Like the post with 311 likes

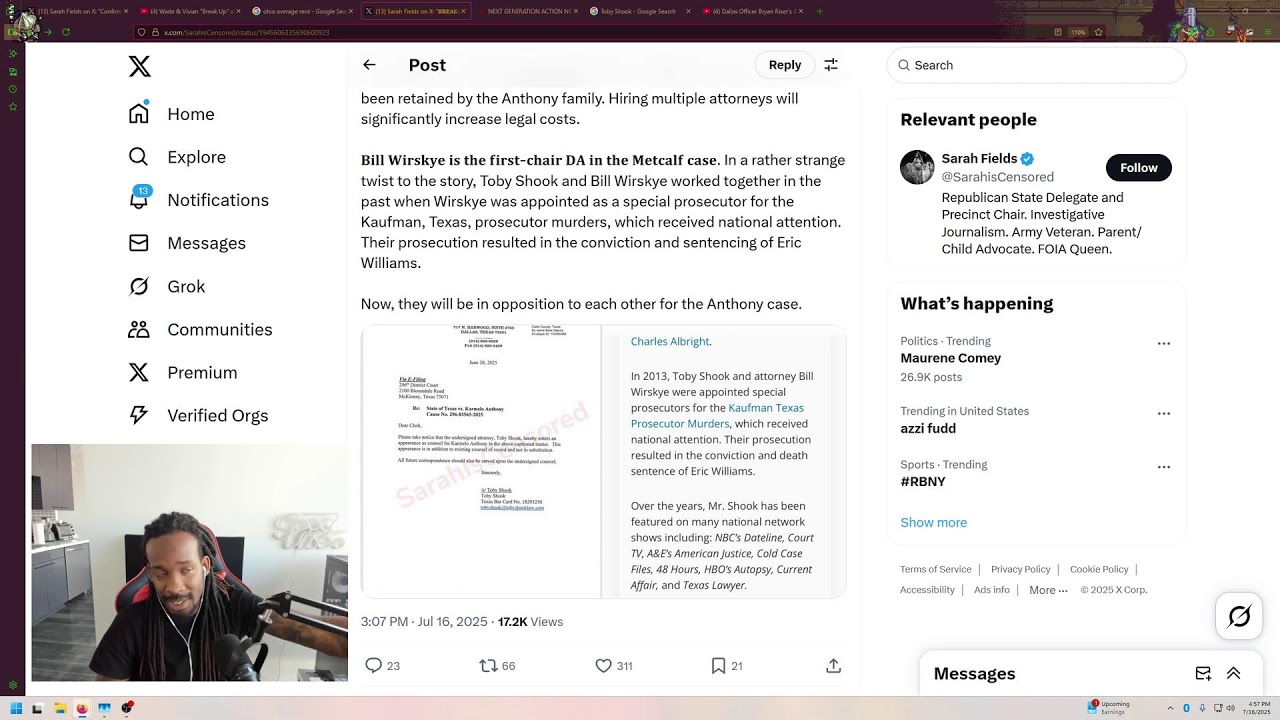[603, 665]
